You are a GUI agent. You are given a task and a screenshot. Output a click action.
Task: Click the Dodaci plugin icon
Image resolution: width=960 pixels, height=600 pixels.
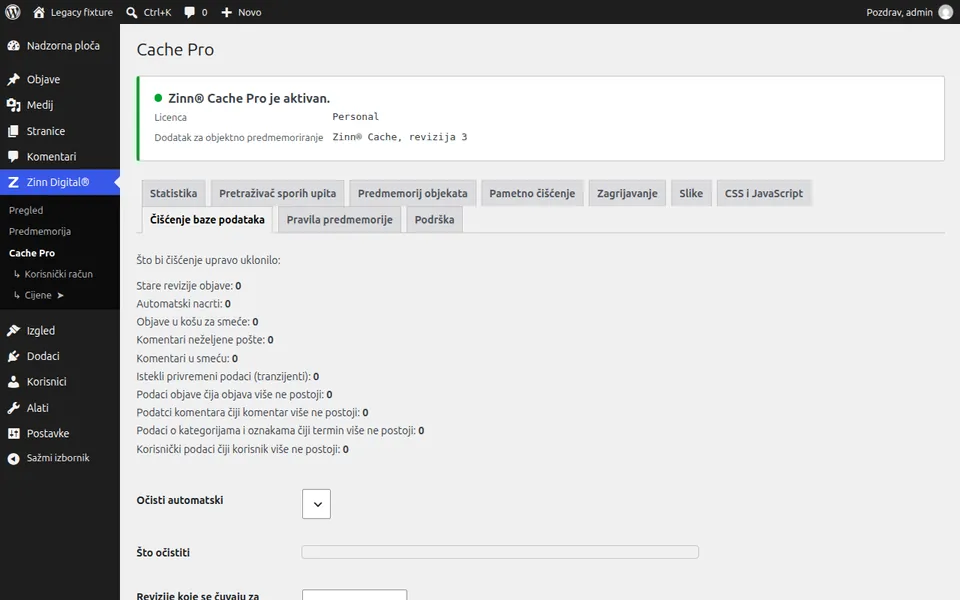(13, 356)
